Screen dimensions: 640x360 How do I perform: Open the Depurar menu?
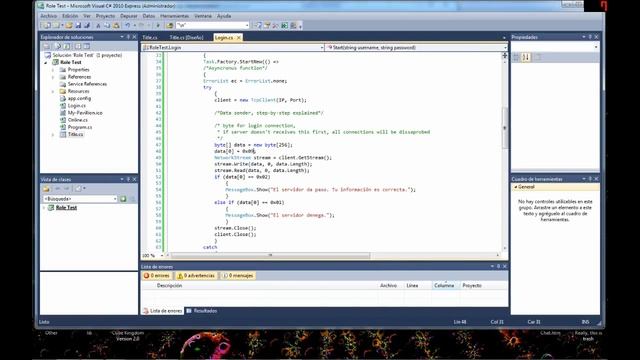coord(129,16)
